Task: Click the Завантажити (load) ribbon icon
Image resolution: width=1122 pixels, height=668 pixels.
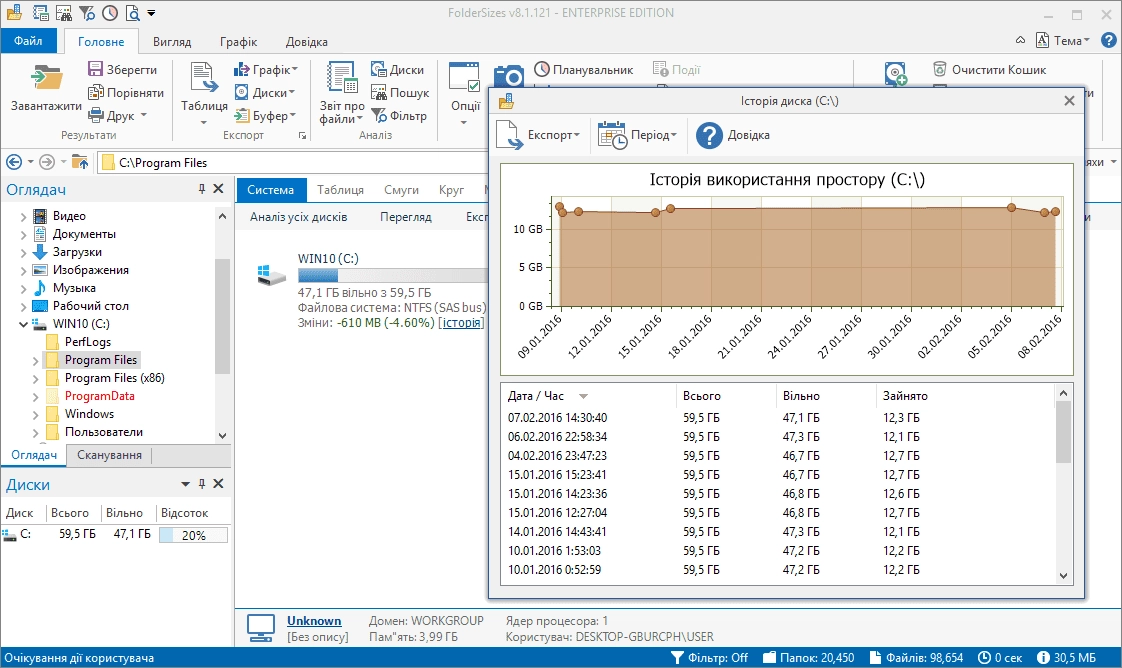Action: (x=47, y=79)
